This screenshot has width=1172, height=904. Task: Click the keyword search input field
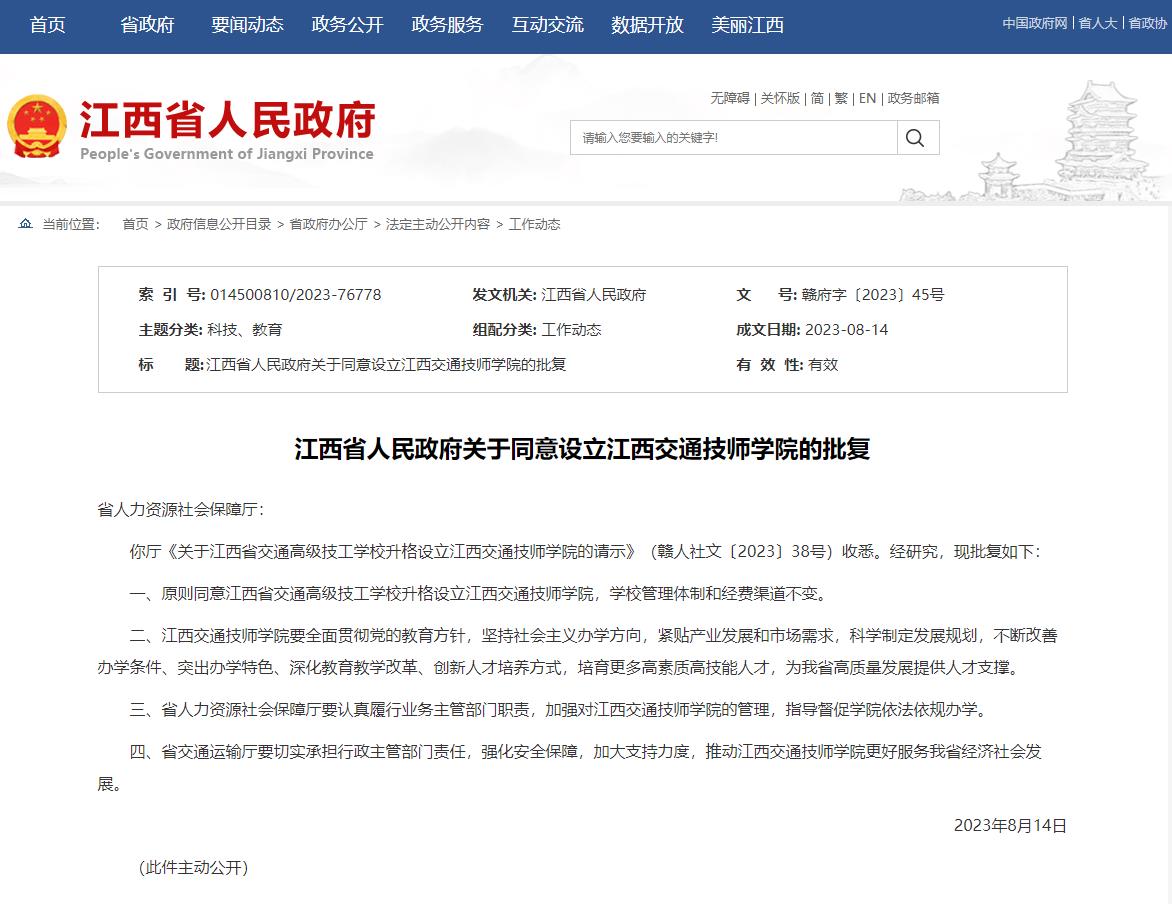[733, 138]
